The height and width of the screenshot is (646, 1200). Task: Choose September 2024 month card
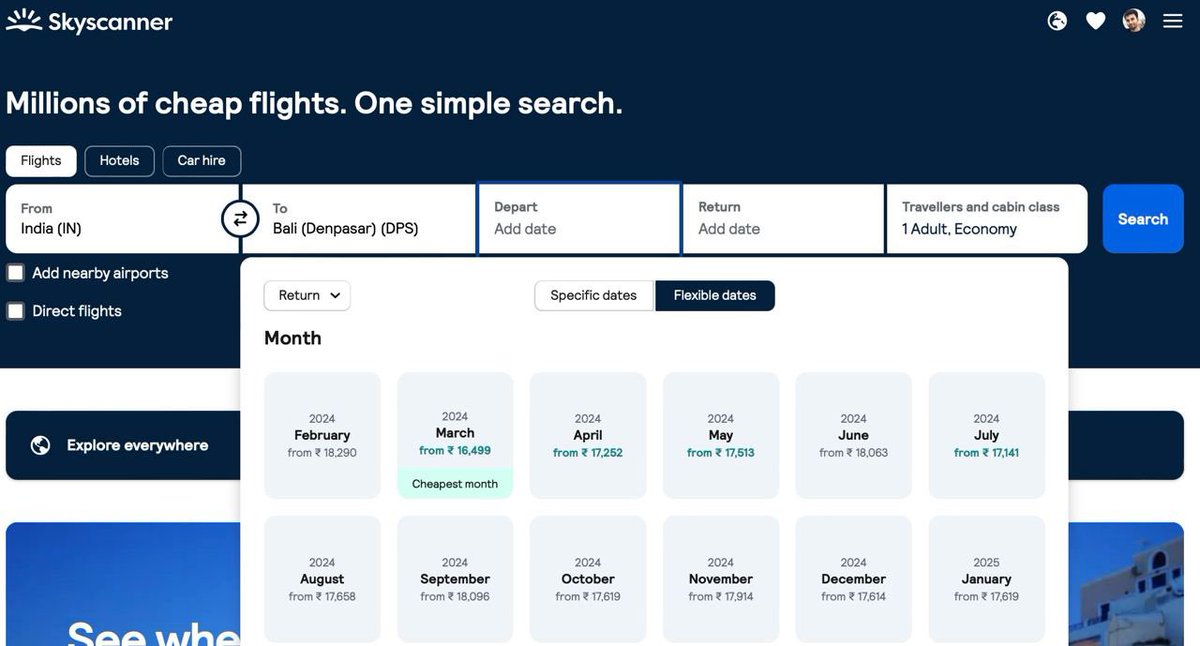point(455,579)
